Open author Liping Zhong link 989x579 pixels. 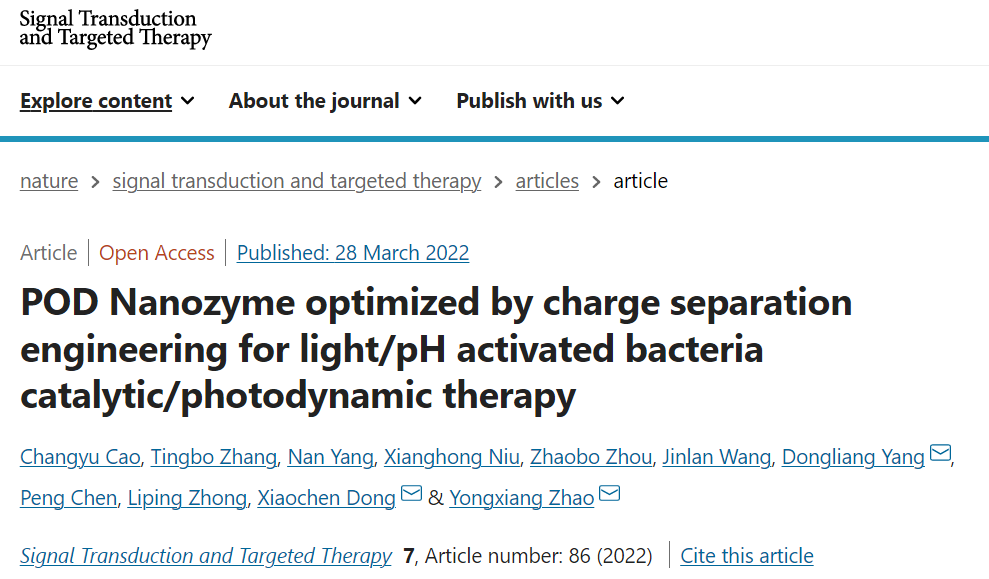point(187,498)
